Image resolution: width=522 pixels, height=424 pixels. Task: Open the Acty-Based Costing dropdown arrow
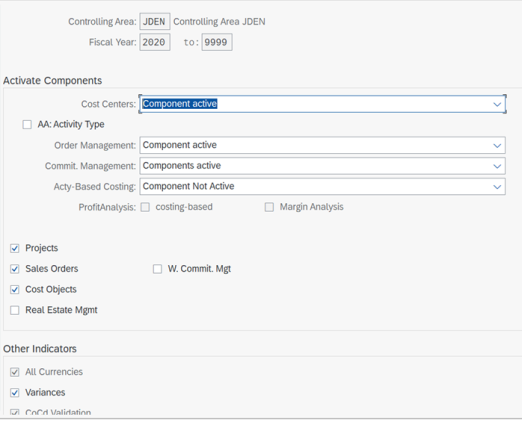(x=497, y=187)
